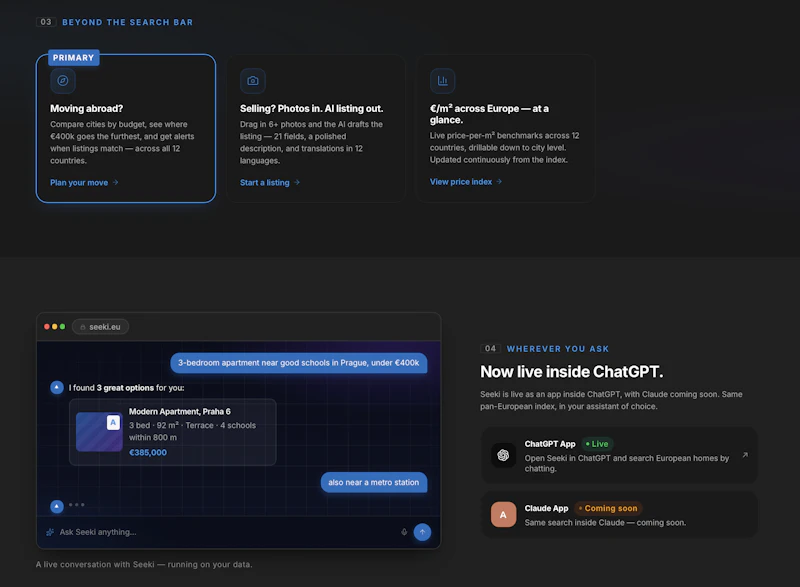The height and width of the screenshot is (587, 800).
Task: Click the Moving abroad? heading
Action: click(x=86, y=109)
